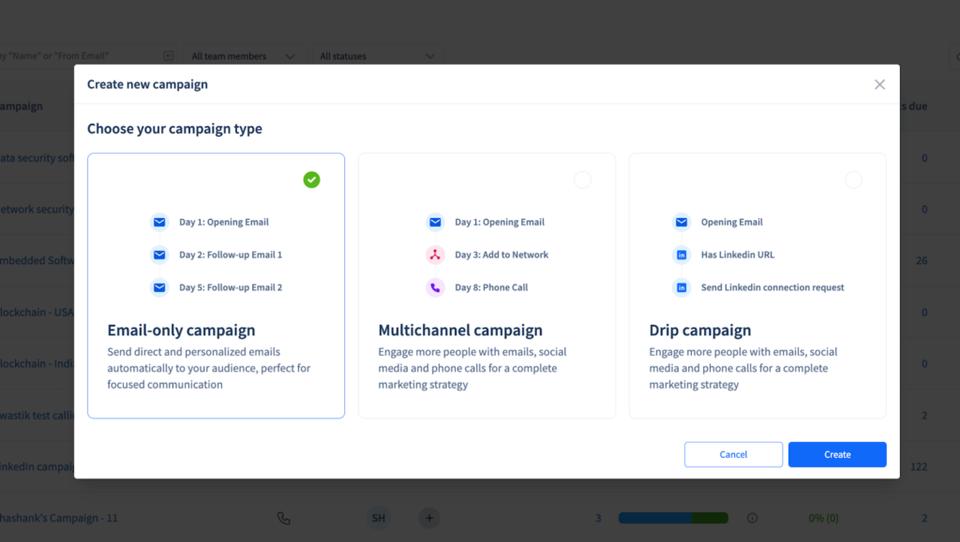Click the progress bar in Shashank's Campaign row

673,518
